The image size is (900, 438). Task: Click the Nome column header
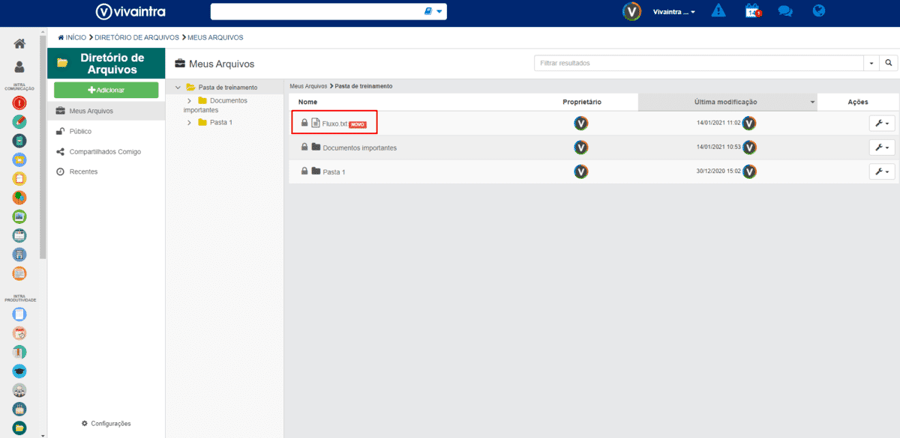click(x=308, y=102)
